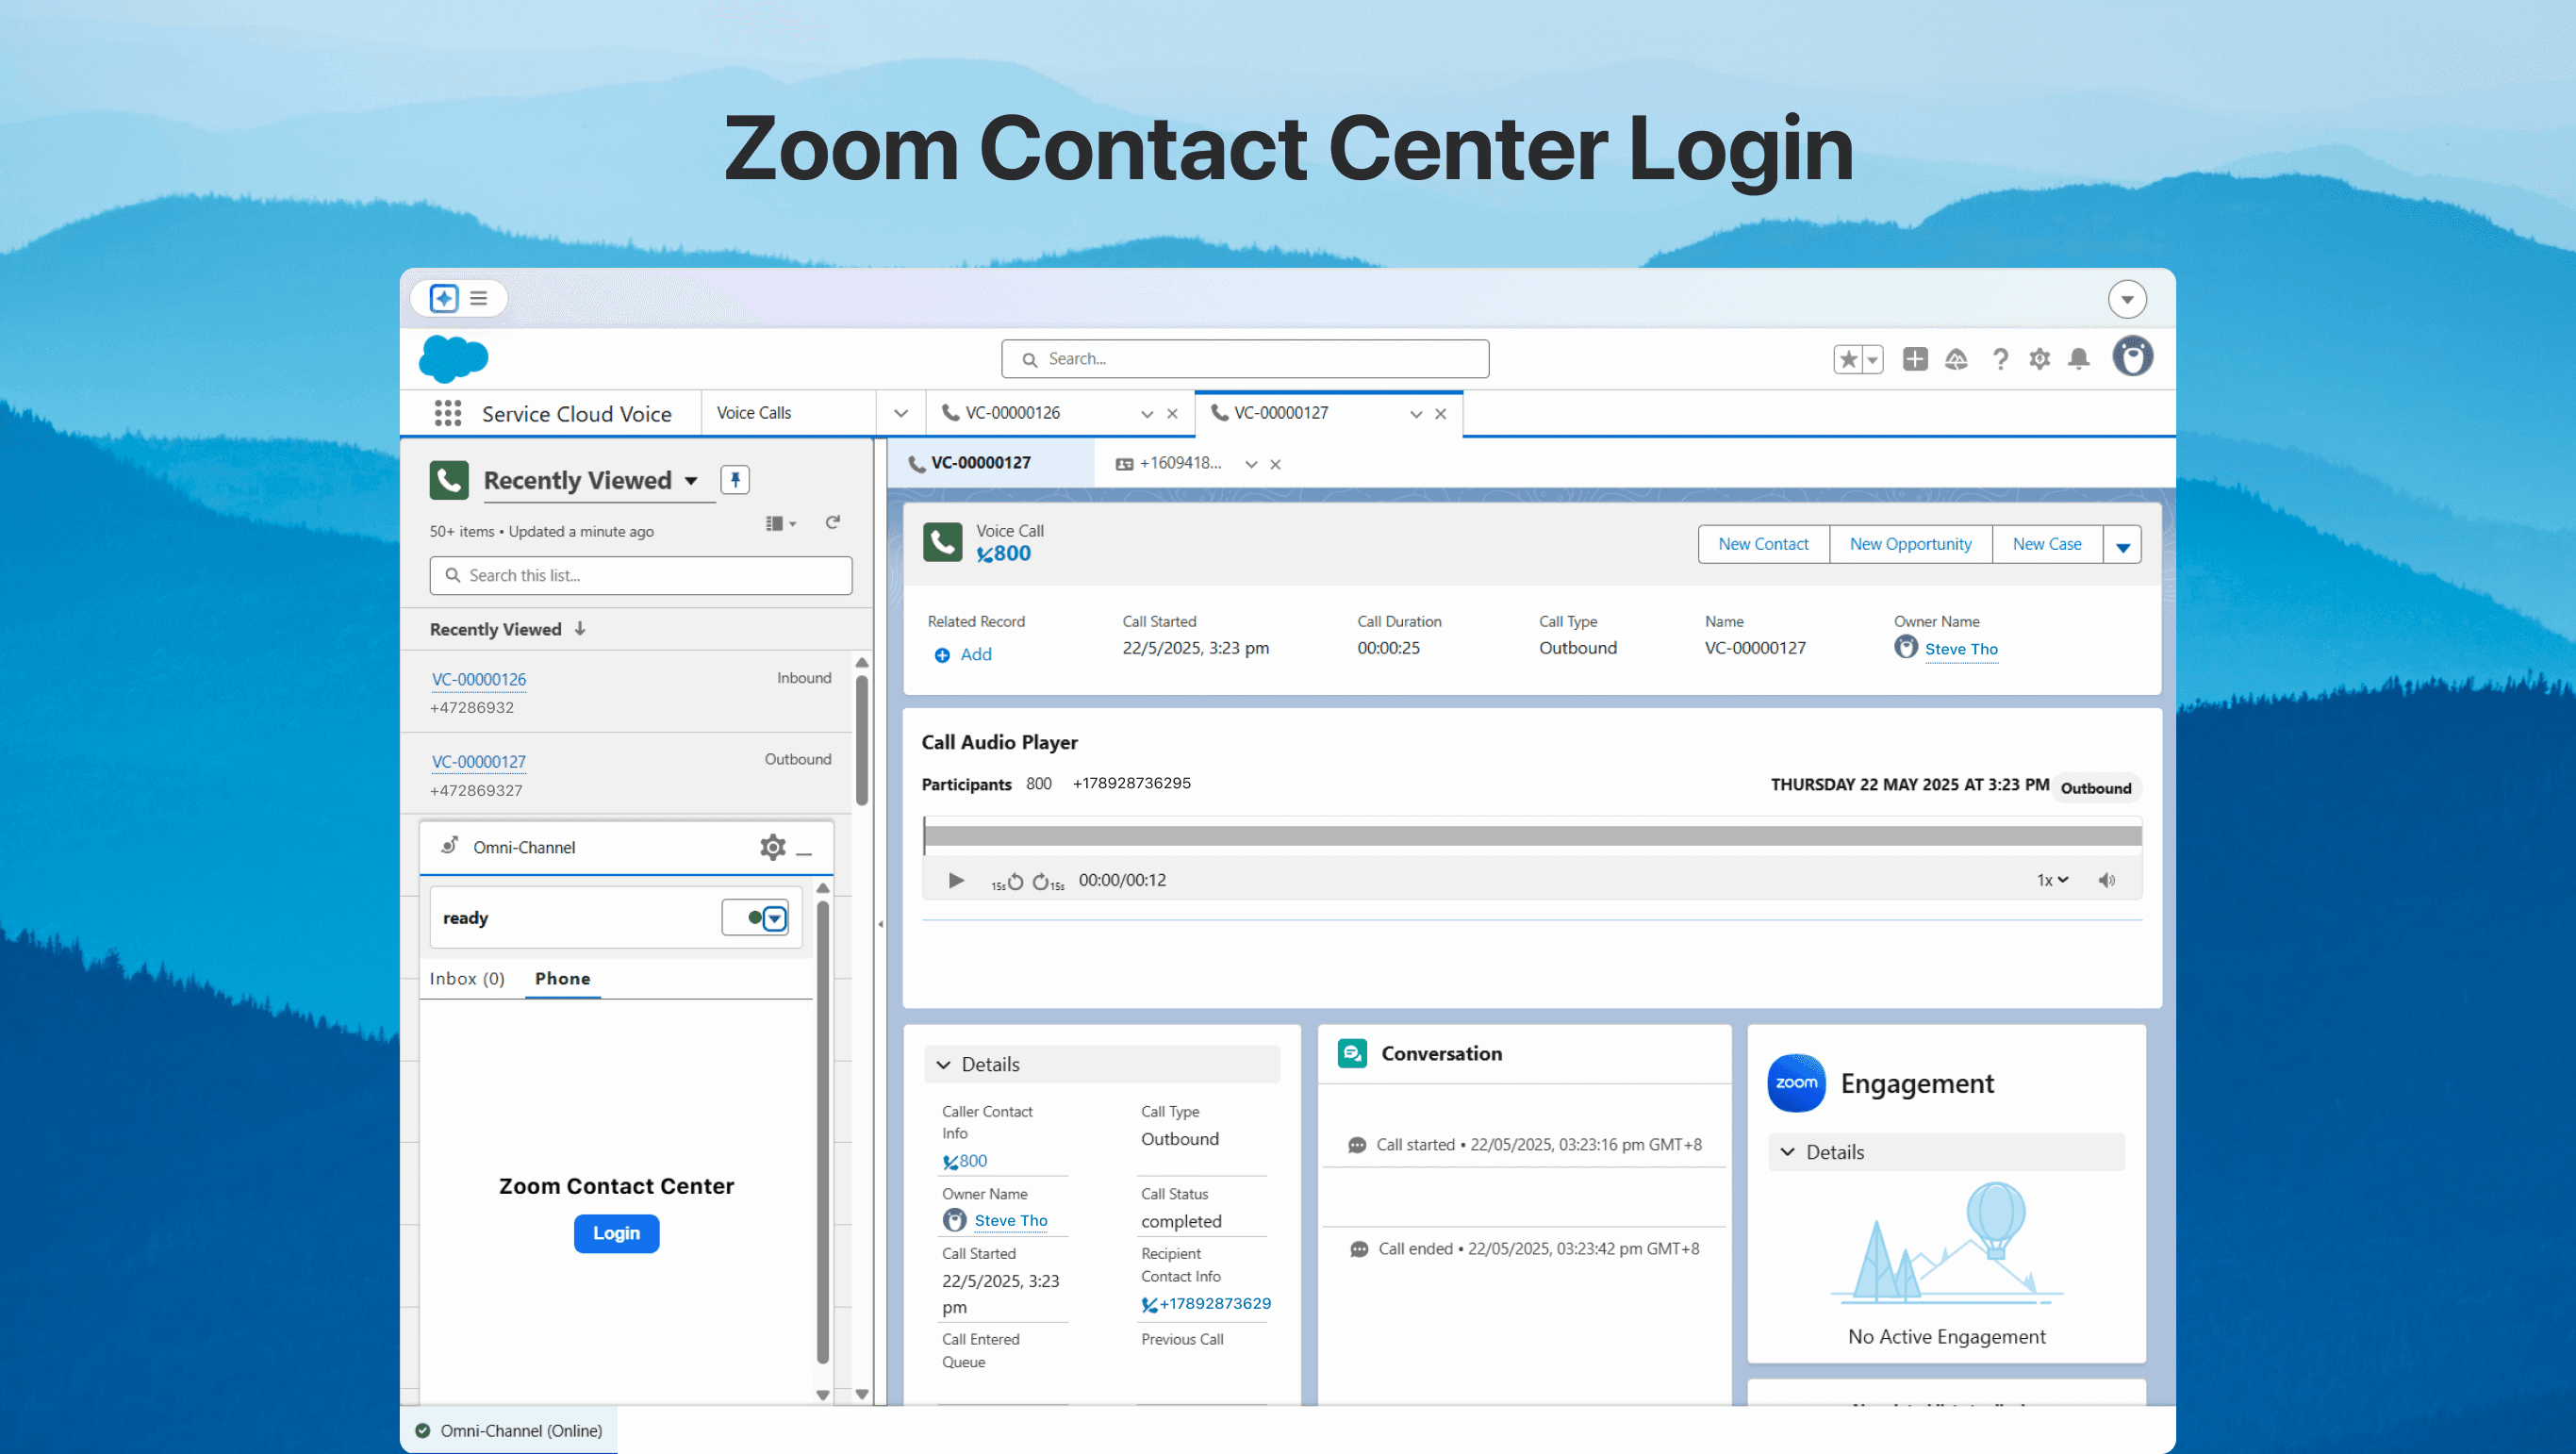Open the Favorites star icon
The height and width of the screenshot is (1454, 2576).
1848,359
